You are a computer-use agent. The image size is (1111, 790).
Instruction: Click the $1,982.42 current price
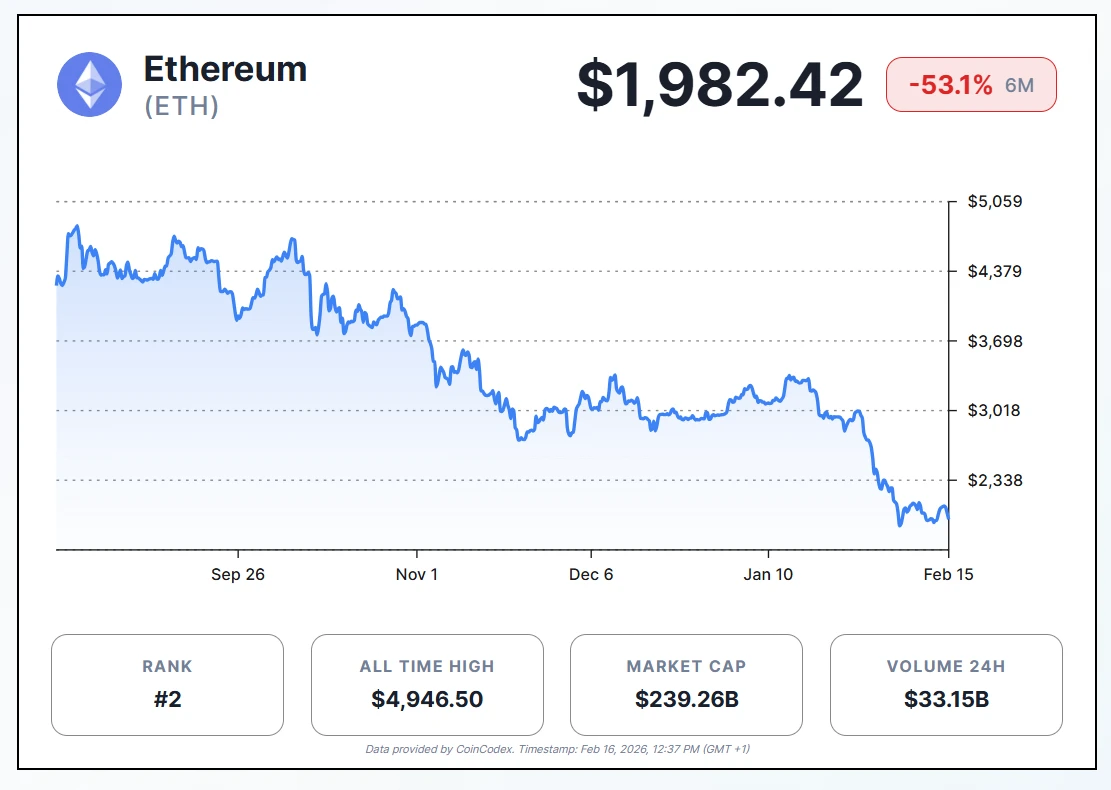tap(719, 85)
